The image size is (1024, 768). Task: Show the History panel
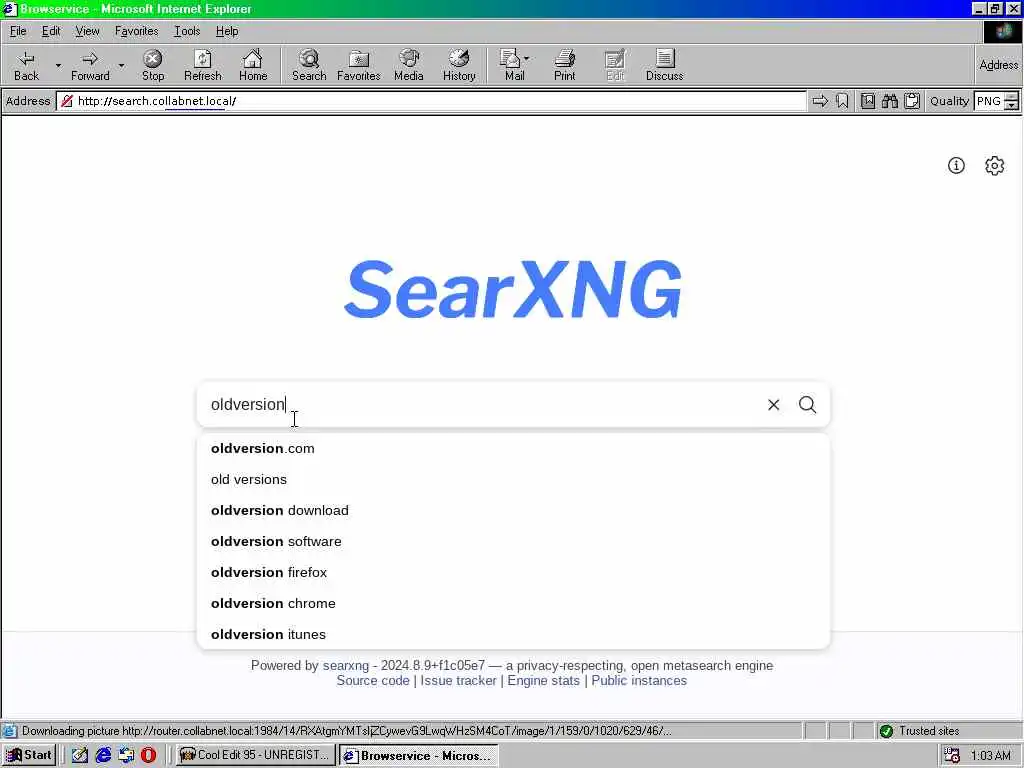click(x=459, y=65)
